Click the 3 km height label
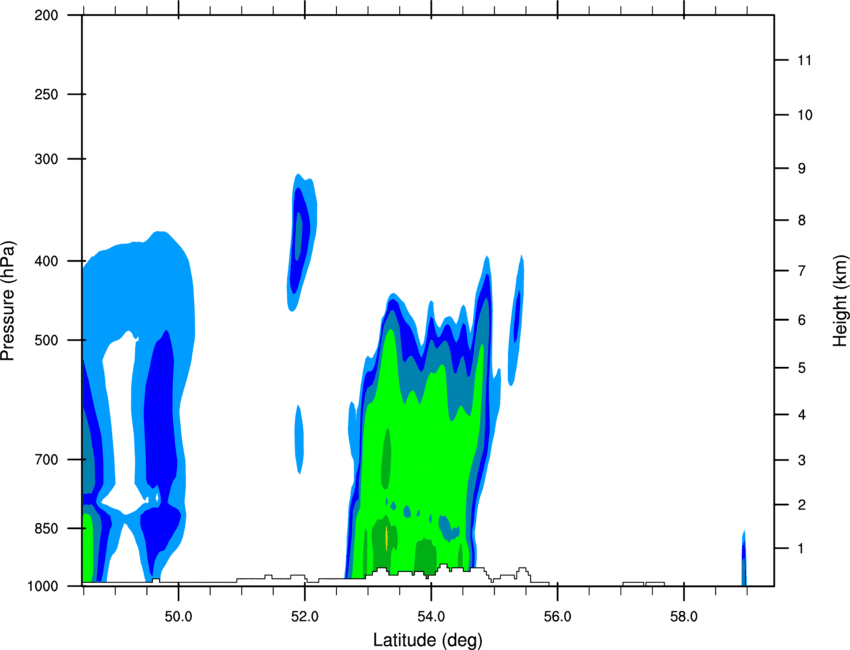The image size is (850, 650). (x=802, y=460)
